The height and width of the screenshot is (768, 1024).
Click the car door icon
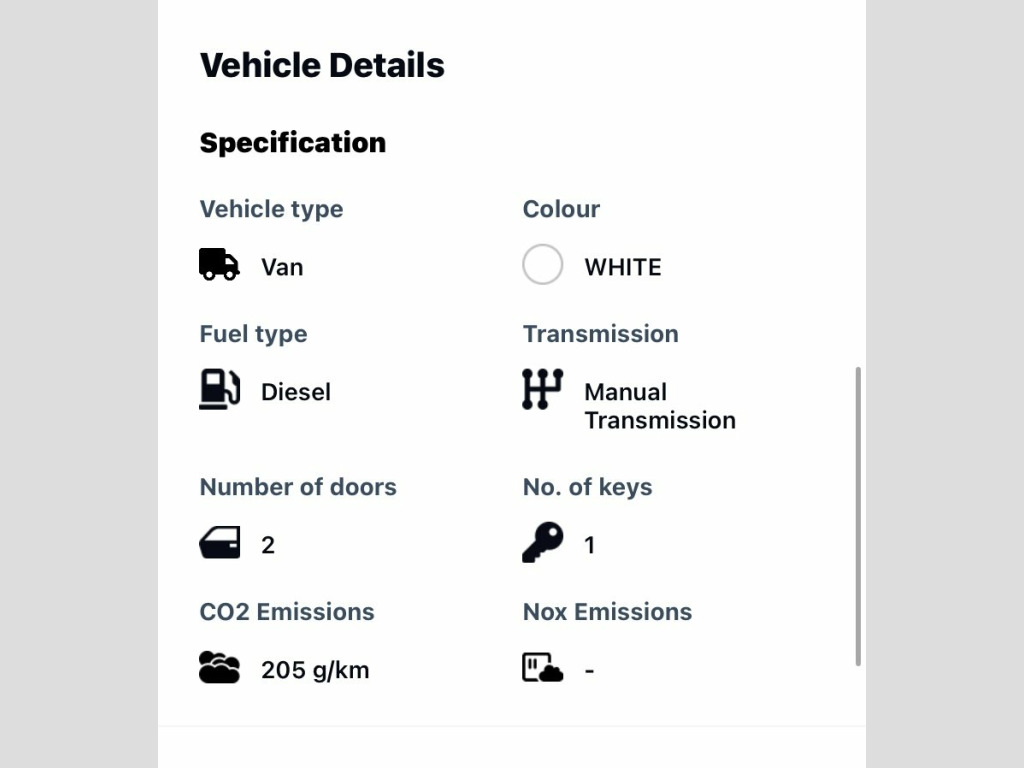pos(219,543)
